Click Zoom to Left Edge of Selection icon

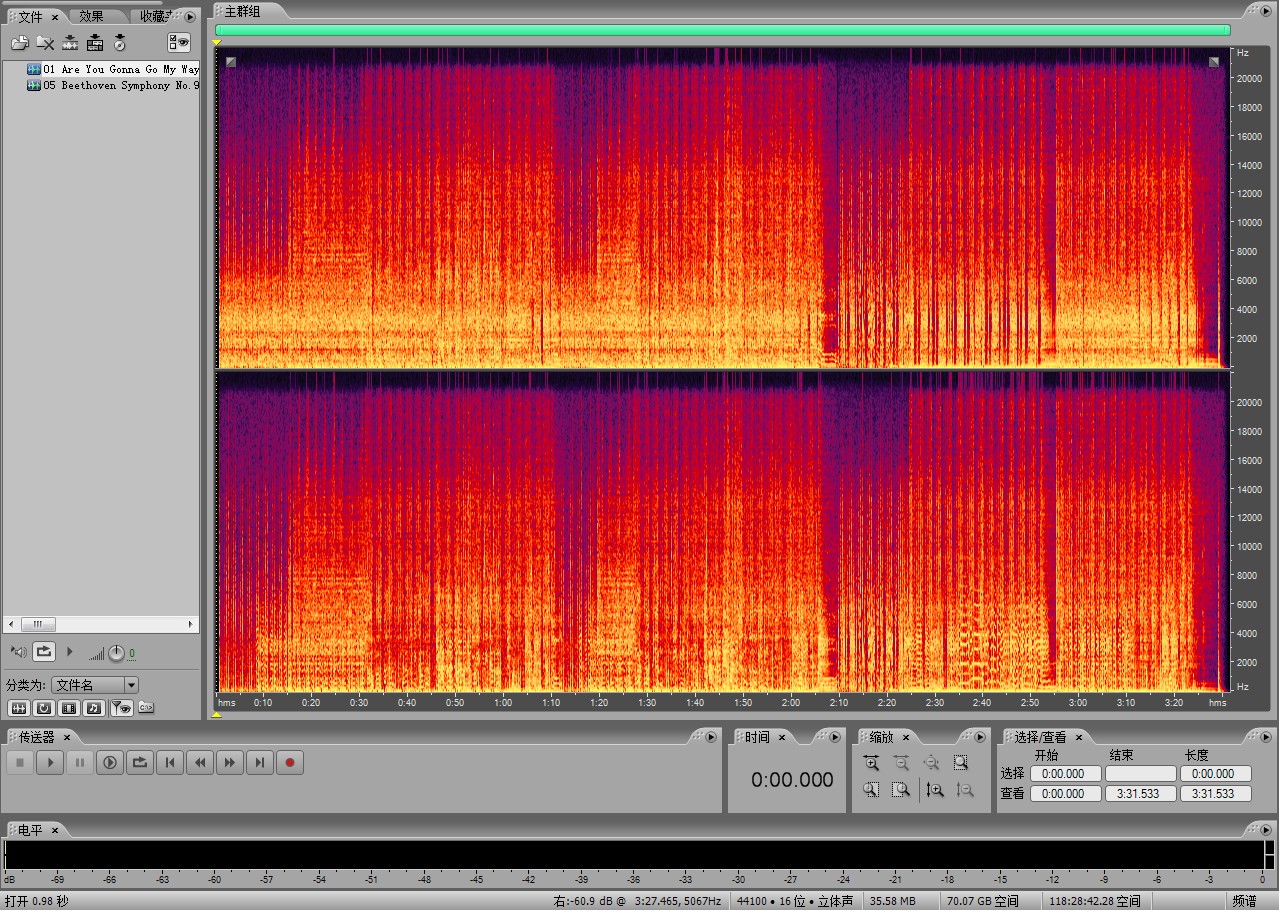pyautogui.click(x=871, y=790)
